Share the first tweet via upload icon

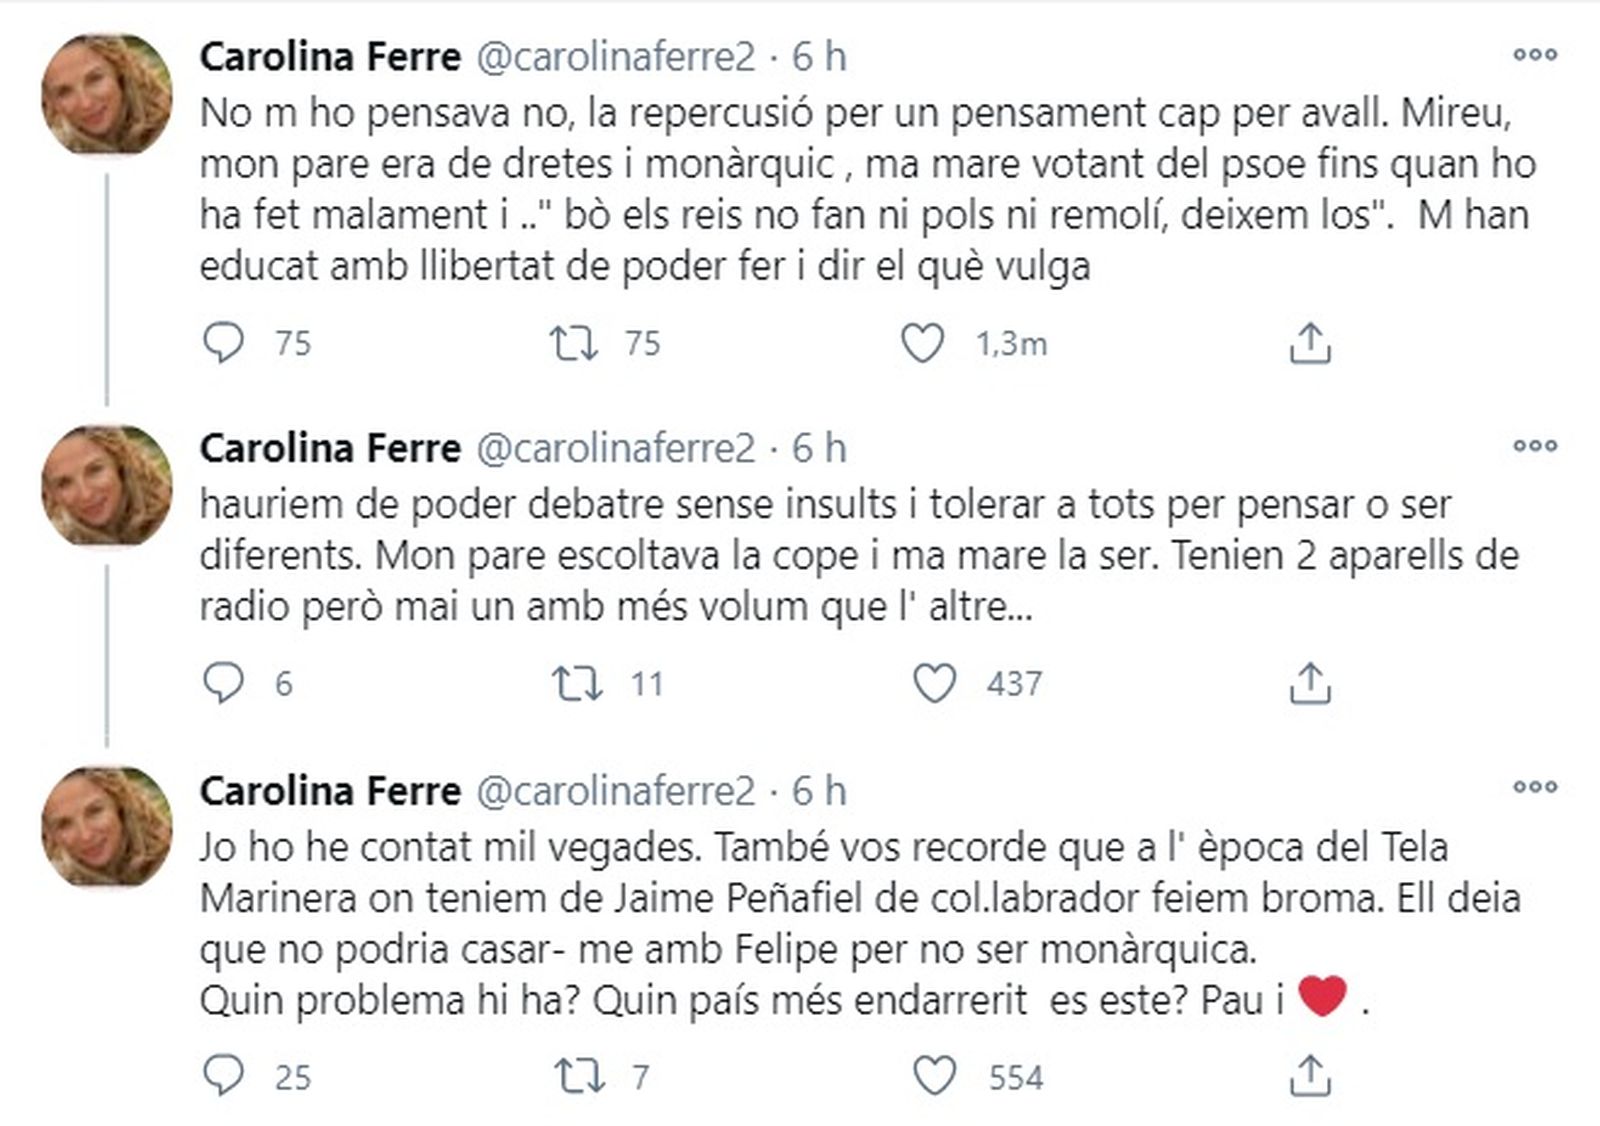pos(1310,343)
